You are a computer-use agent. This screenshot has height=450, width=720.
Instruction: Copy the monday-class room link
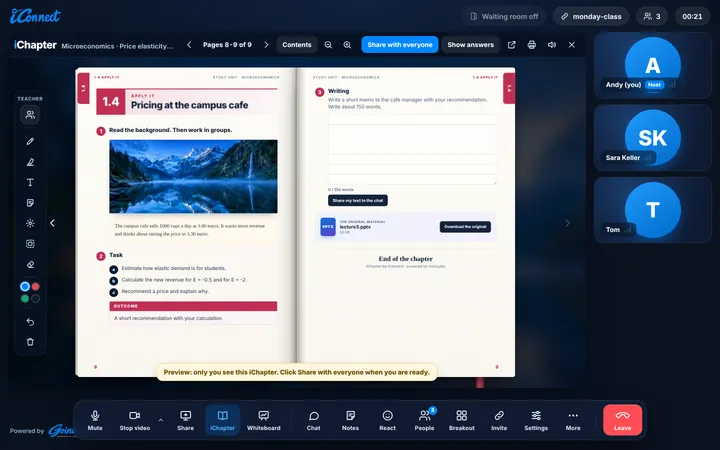click(591, 17)
